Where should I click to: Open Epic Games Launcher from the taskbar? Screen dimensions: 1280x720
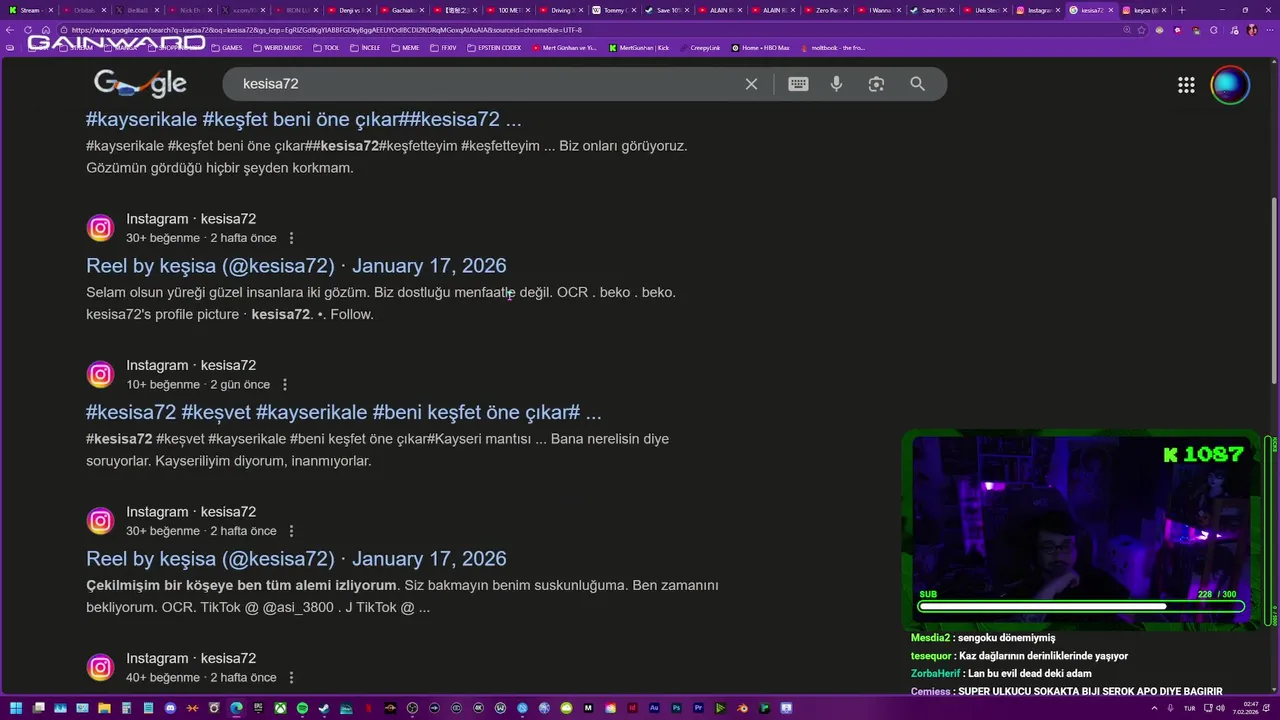click(x=258, y=708)
